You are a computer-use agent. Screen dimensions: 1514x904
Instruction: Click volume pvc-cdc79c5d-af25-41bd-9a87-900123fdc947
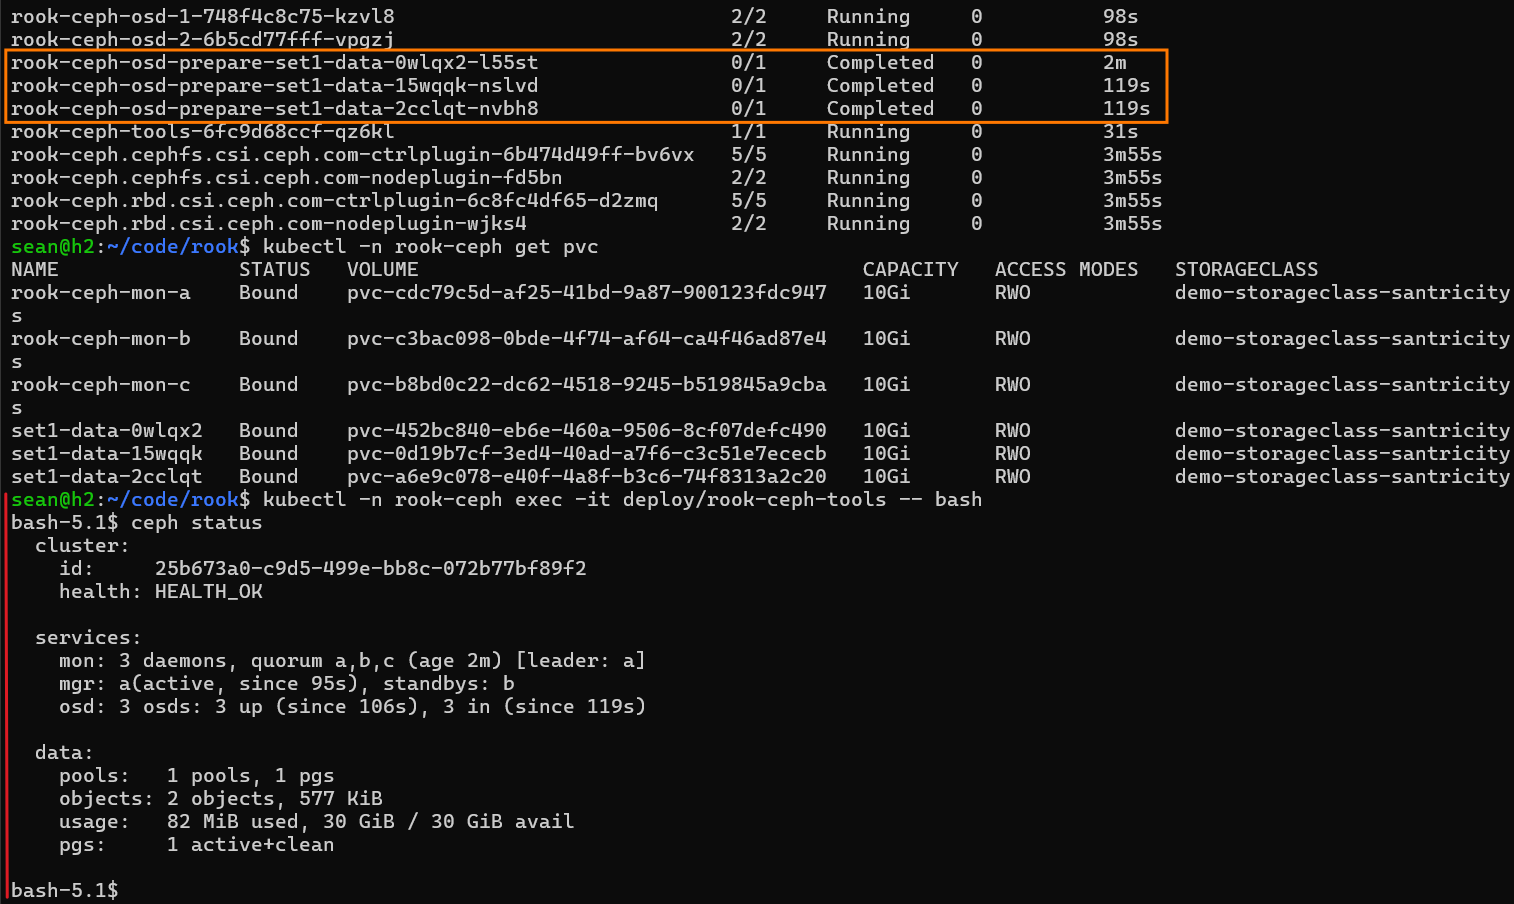point(587,292)
